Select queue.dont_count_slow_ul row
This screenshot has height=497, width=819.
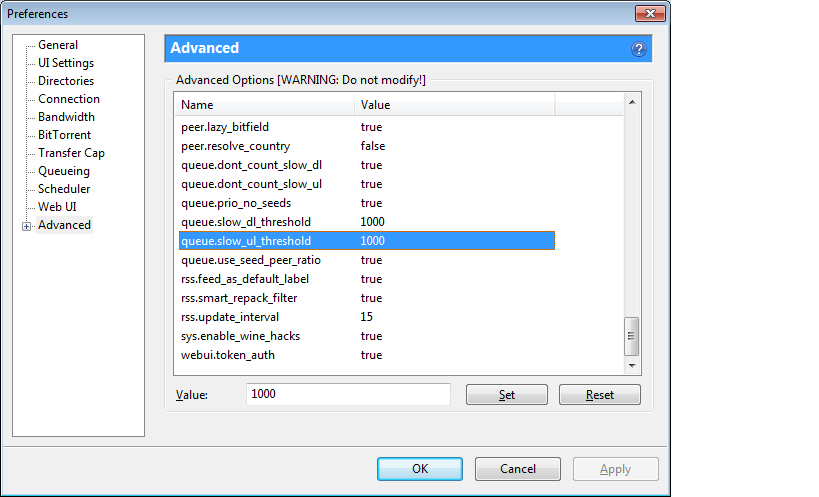(x=367, y=184)
